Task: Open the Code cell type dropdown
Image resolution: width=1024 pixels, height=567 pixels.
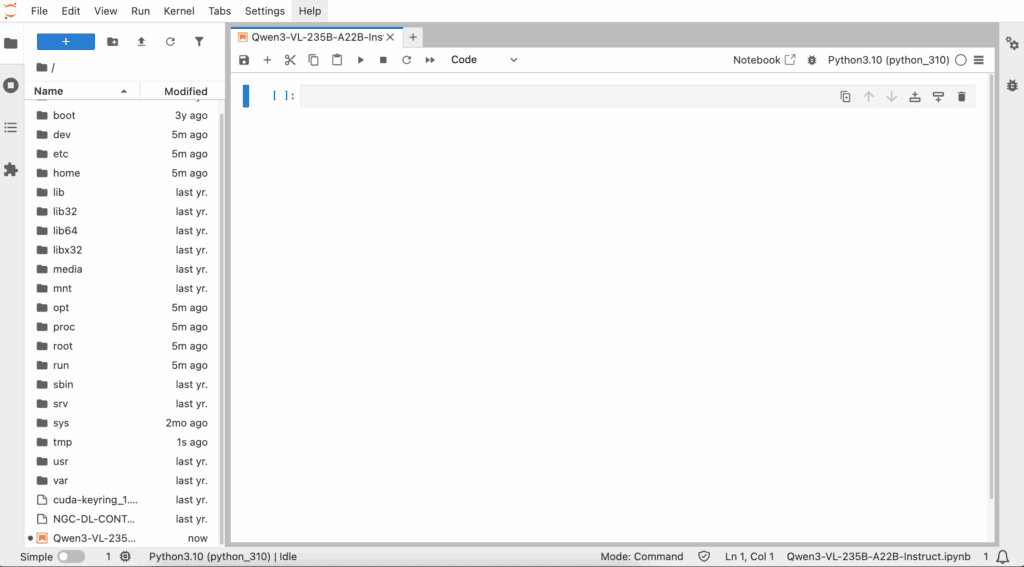Action: point(484,60)
